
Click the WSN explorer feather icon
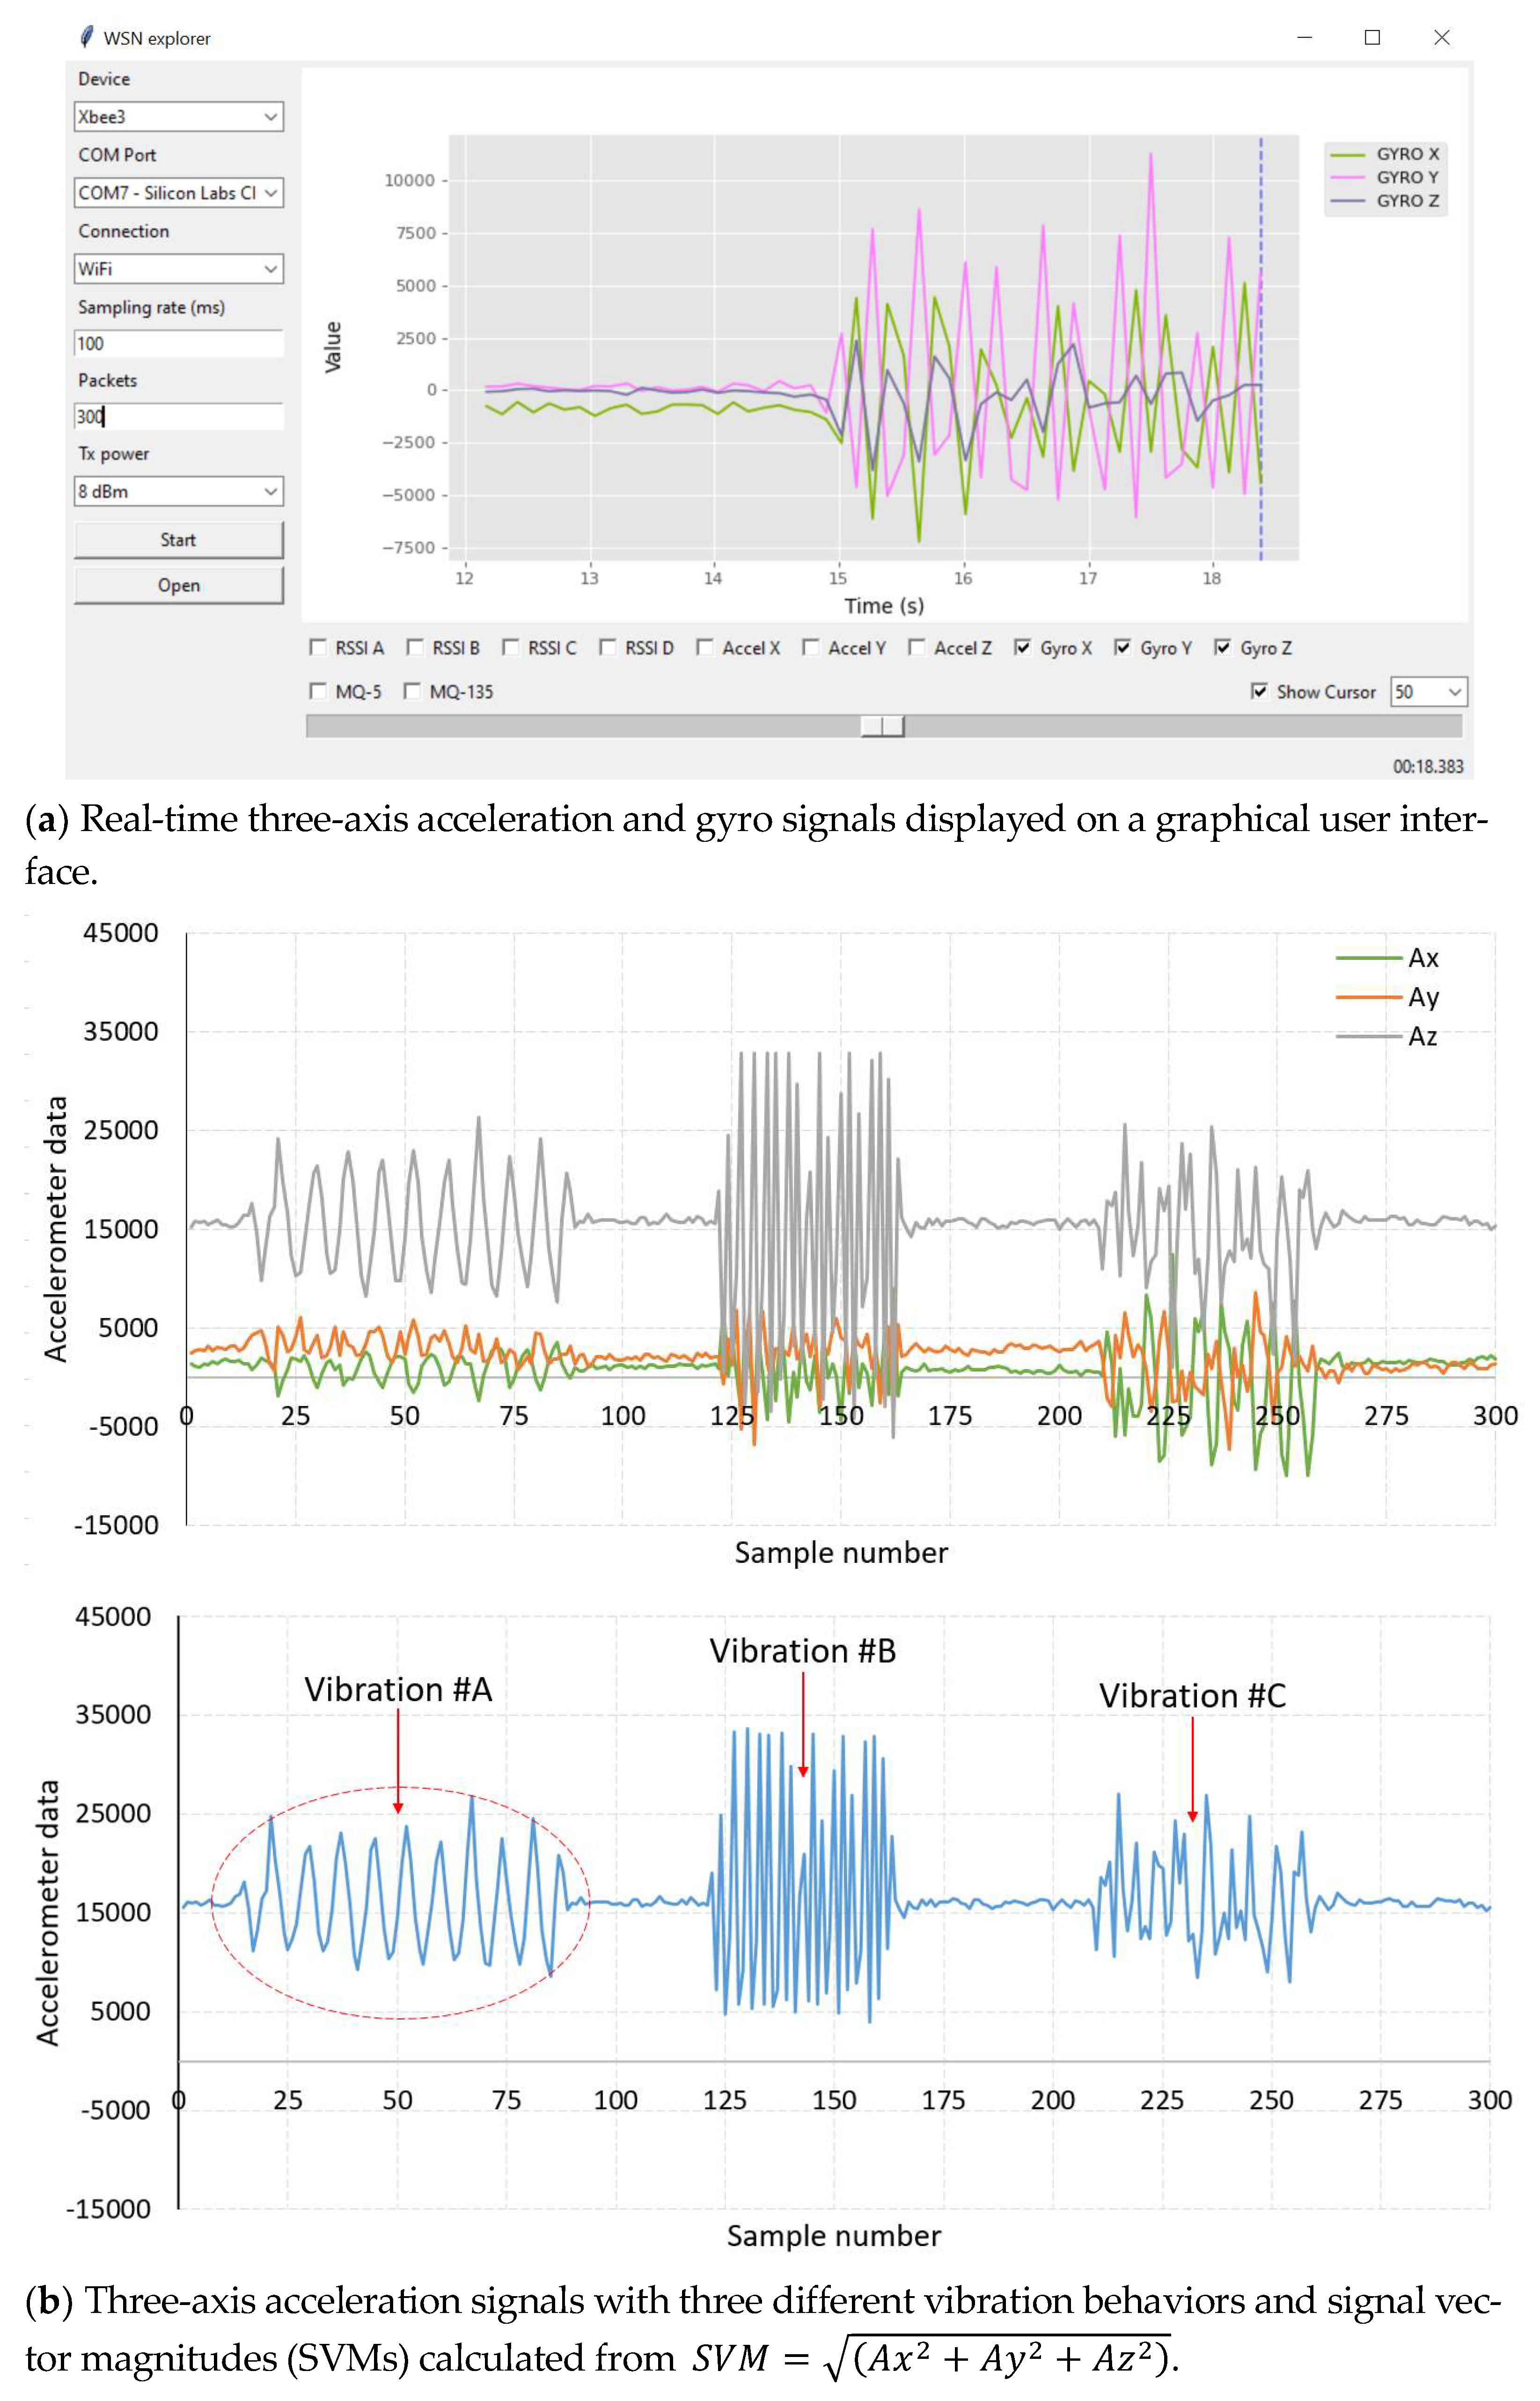tap(87, 37)
